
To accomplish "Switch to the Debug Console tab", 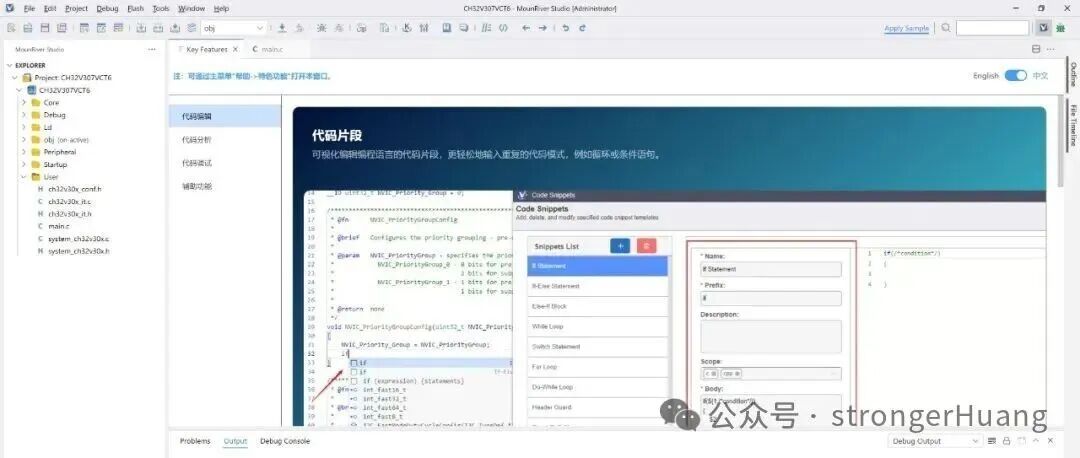I will click(285, 441).
